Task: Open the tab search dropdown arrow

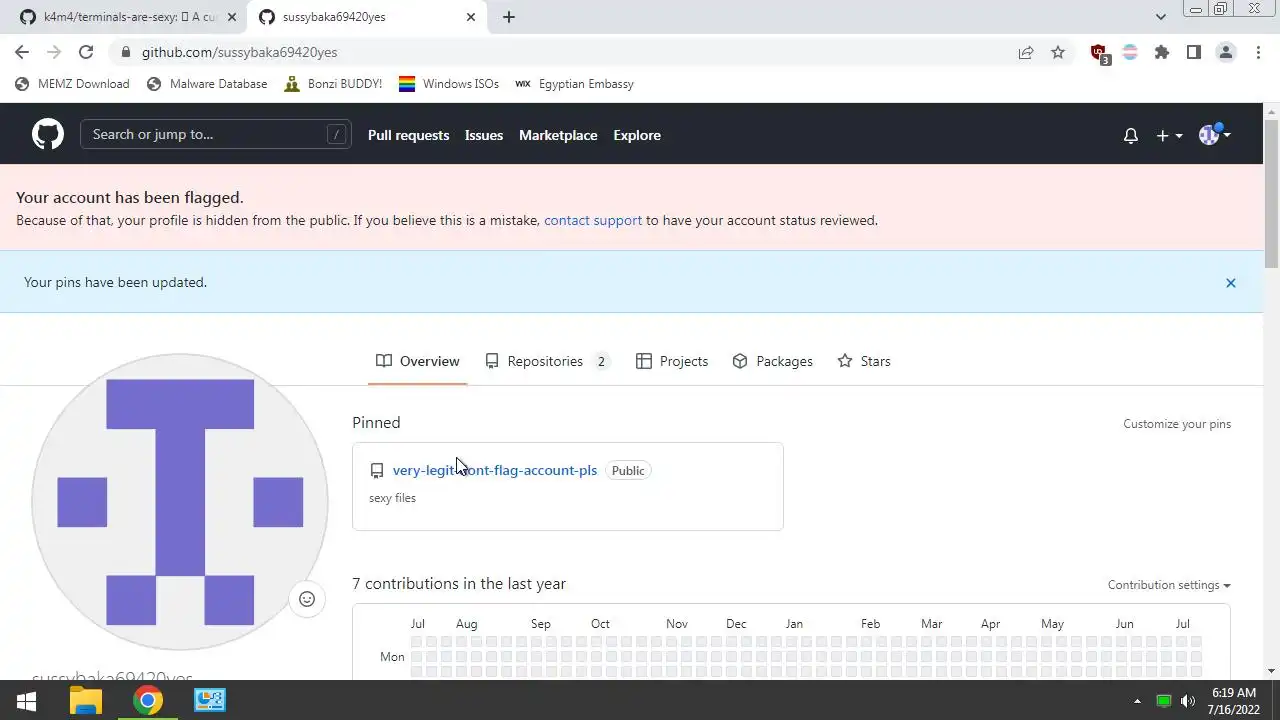Action: 1160,17
